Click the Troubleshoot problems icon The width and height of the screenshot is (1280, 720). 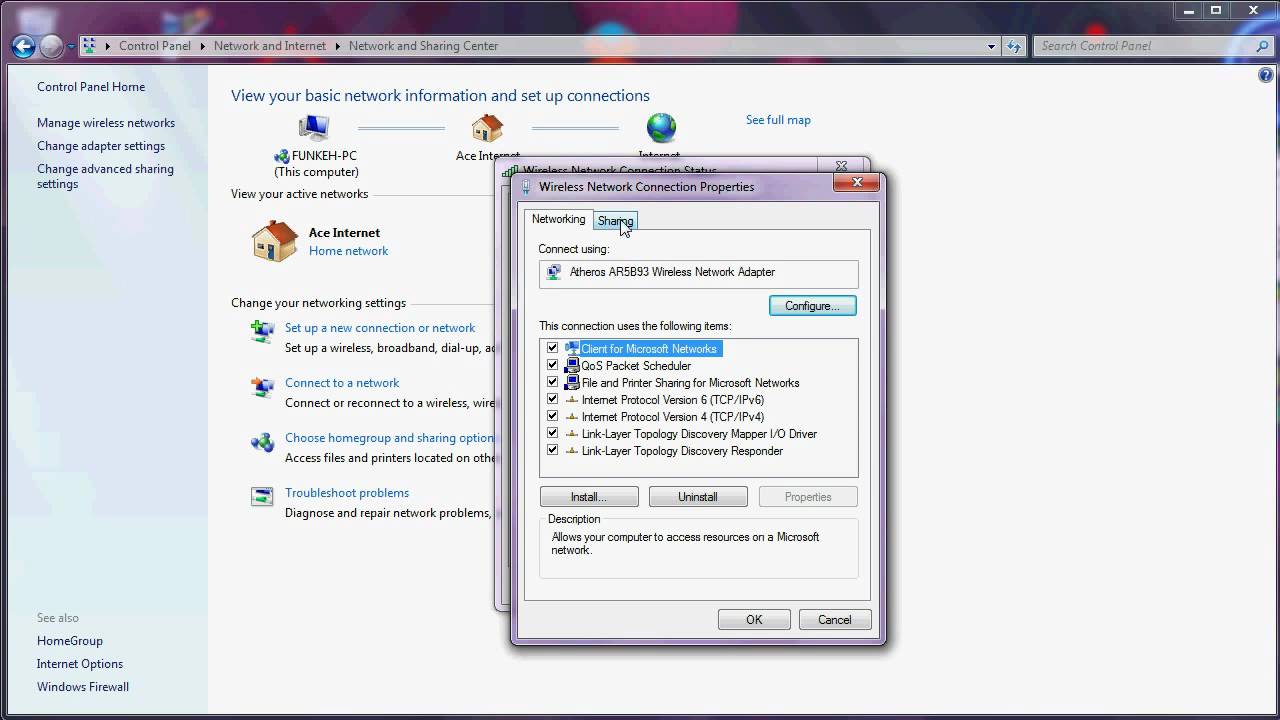pos(262,497)
